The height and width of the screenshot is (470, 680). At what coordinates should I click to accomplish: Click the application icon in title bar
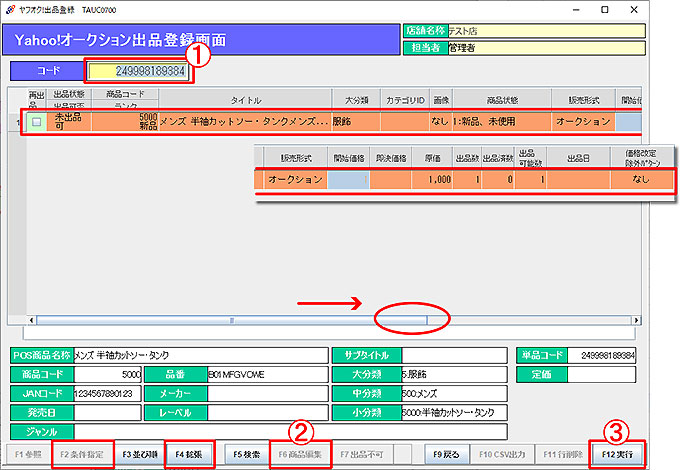[10, 9]
